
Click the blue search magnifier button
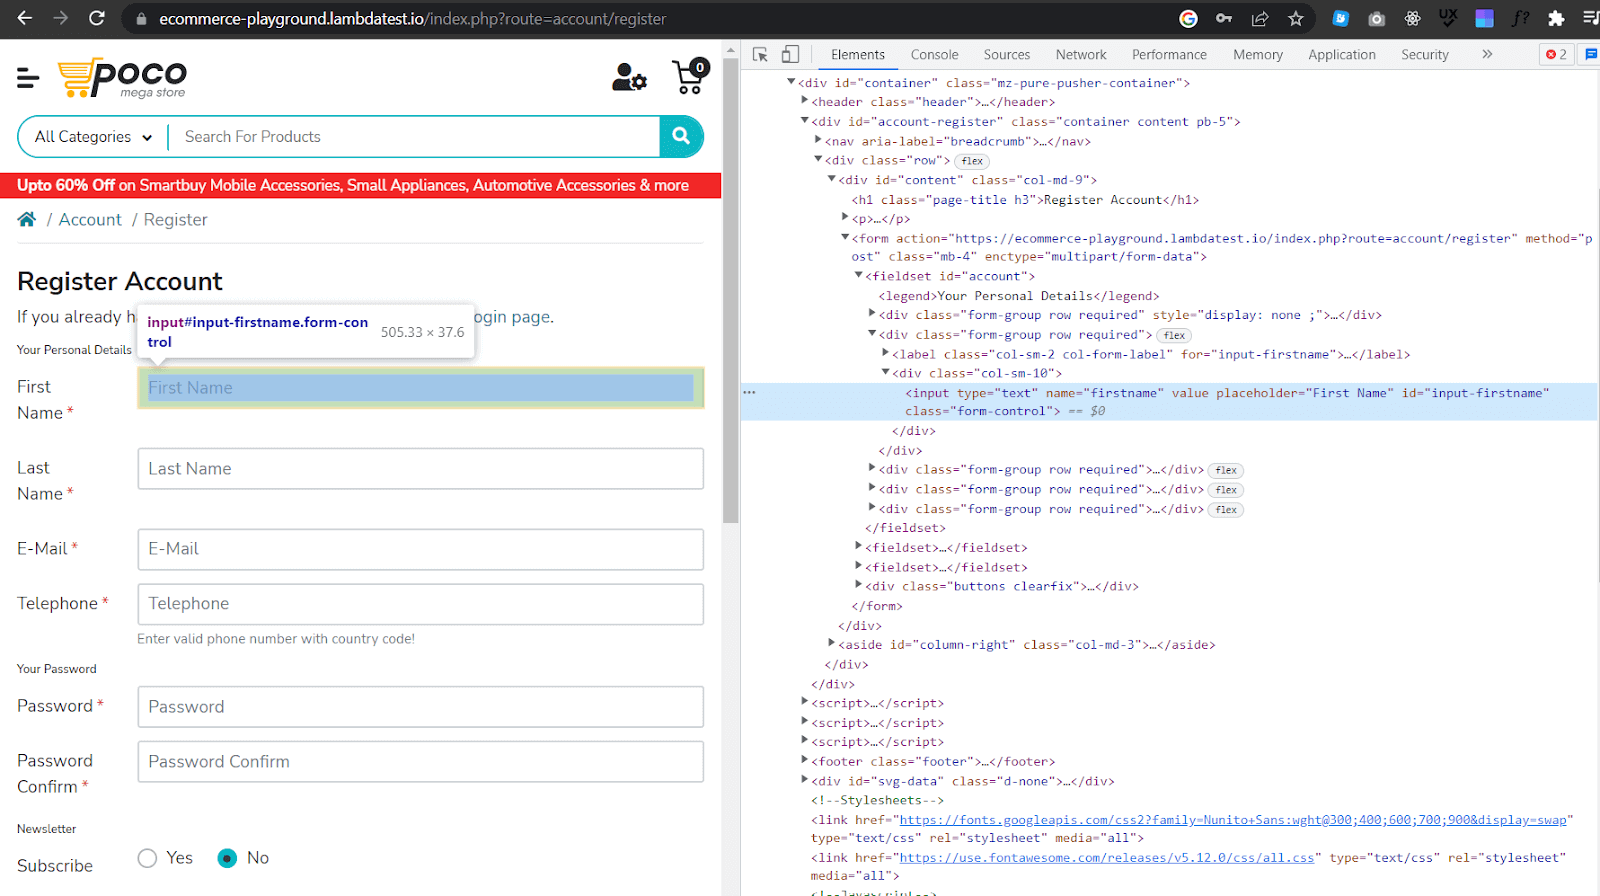[681, 136]
